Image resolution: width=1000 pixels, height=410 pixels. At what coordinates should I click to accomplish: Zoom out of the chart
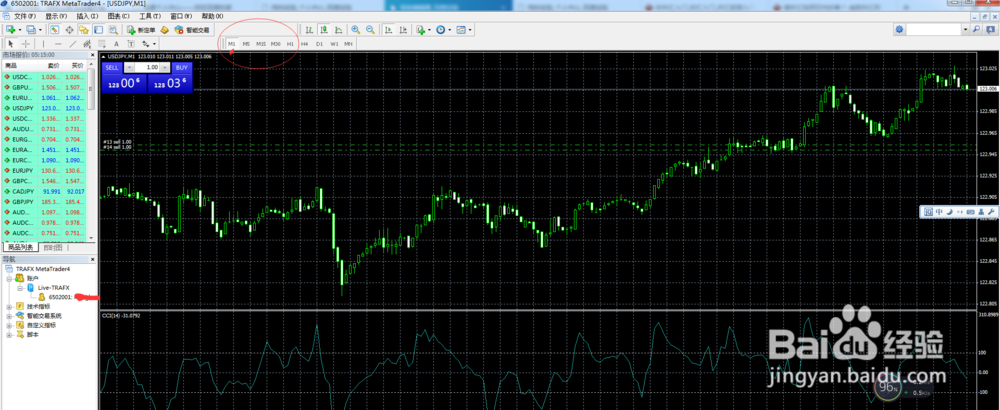pos(371,29)
